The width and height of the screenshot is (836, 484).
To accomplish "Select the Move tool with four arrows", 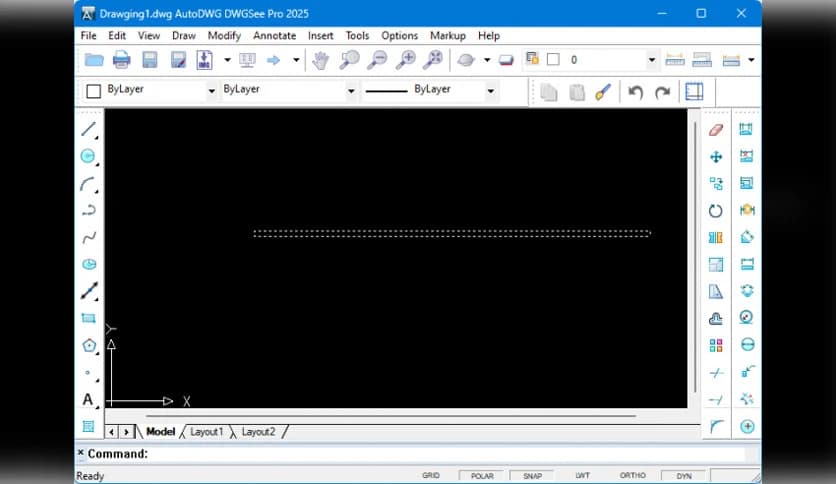I will click(716, 157).
